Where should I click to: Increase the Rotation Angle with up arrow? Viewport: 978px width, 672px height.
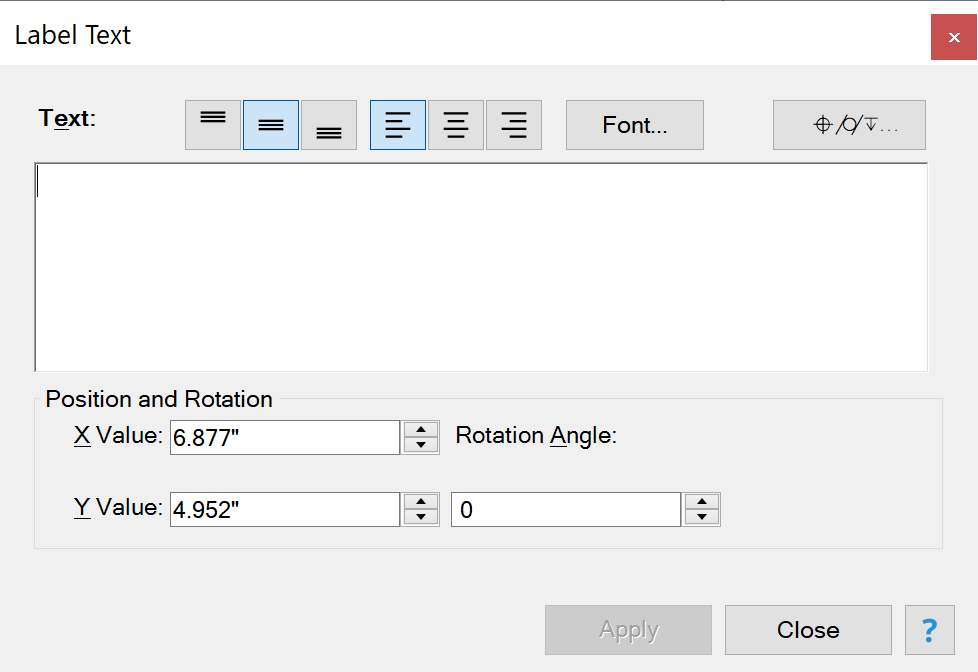click(x=702, y=502)
